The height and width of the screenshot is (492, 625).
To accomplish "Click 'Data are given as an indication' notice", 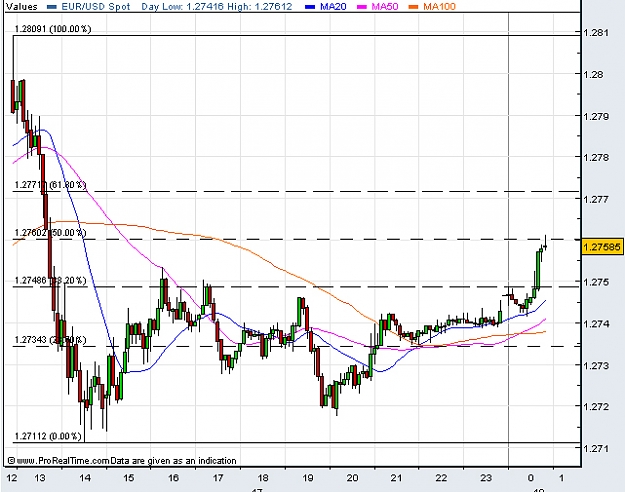I will 173,461.
